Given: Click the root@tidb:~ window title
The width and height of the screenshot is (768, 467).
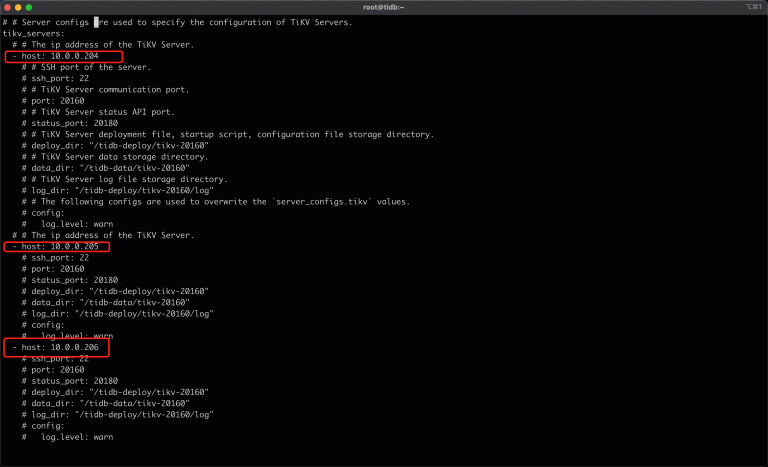Looking at the screenshot, I should coord(384,7).
